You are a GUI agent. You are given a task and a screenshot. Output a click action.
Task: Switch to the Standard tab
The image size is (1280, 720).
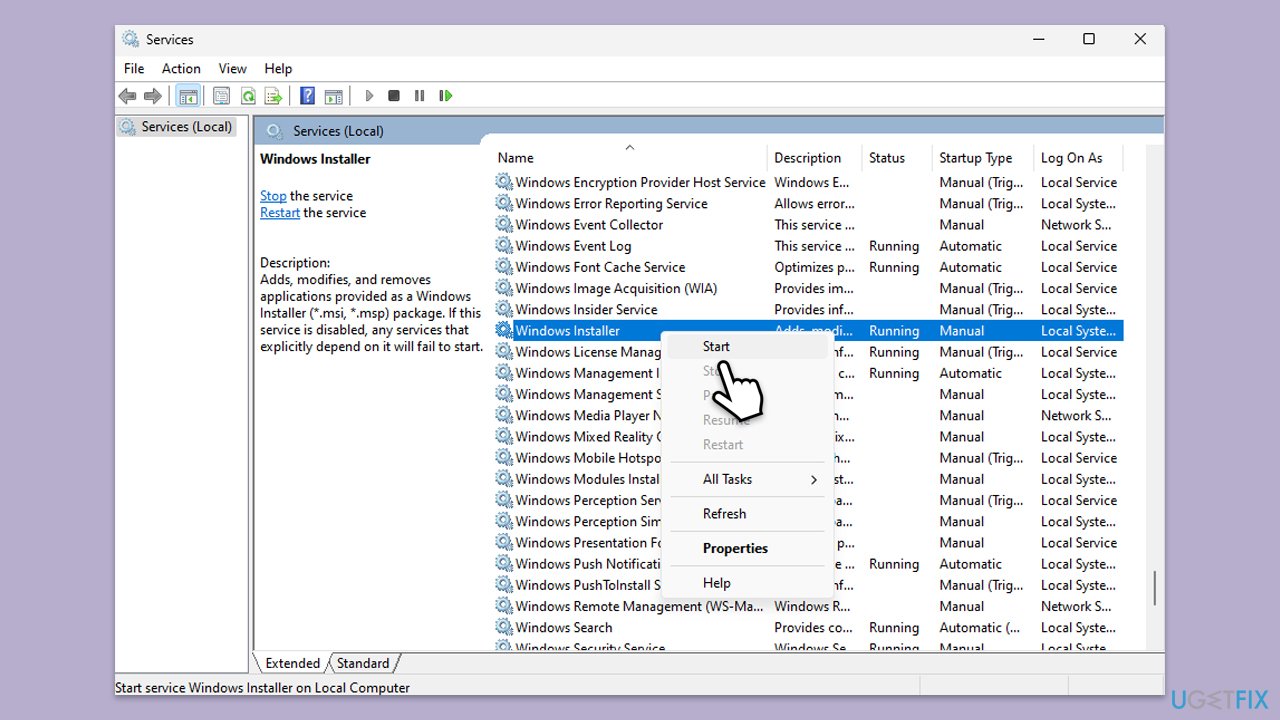(x=363, y=663)
